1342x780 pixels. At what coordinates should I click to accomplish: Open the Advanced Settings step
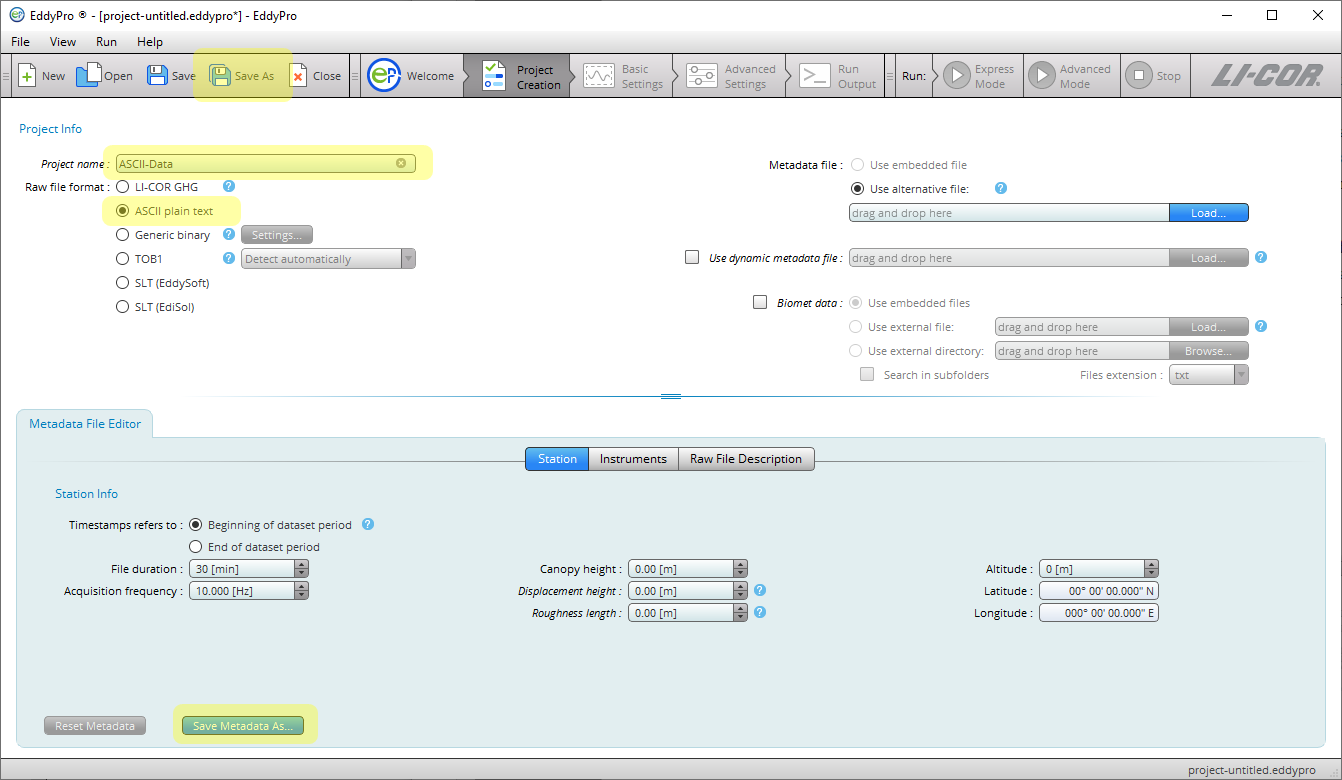(731, 76)
